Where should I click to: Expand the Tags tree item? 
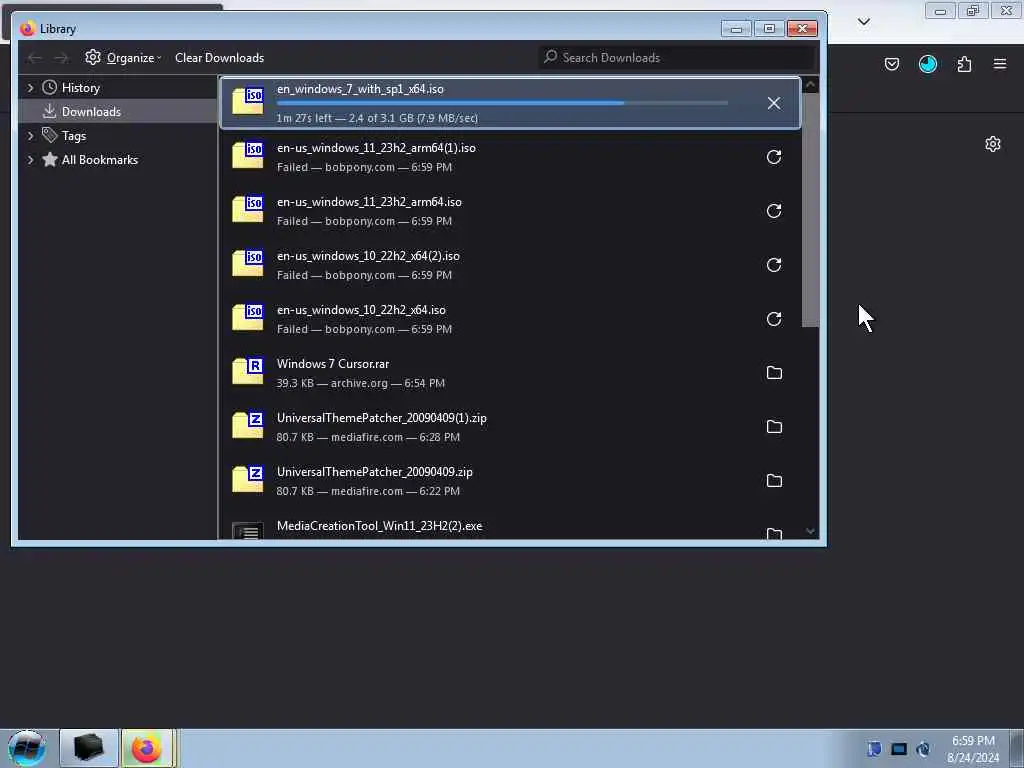pyautogui.click(x=30, y=136)
